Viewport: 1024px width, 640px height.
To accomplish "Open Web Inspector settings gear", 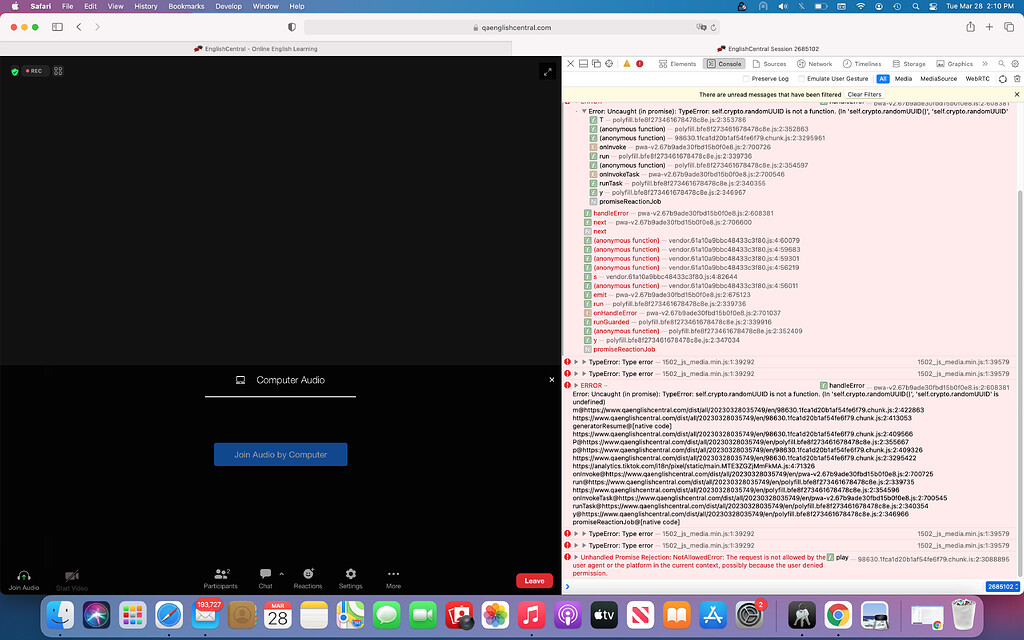I will [1017, 63].
